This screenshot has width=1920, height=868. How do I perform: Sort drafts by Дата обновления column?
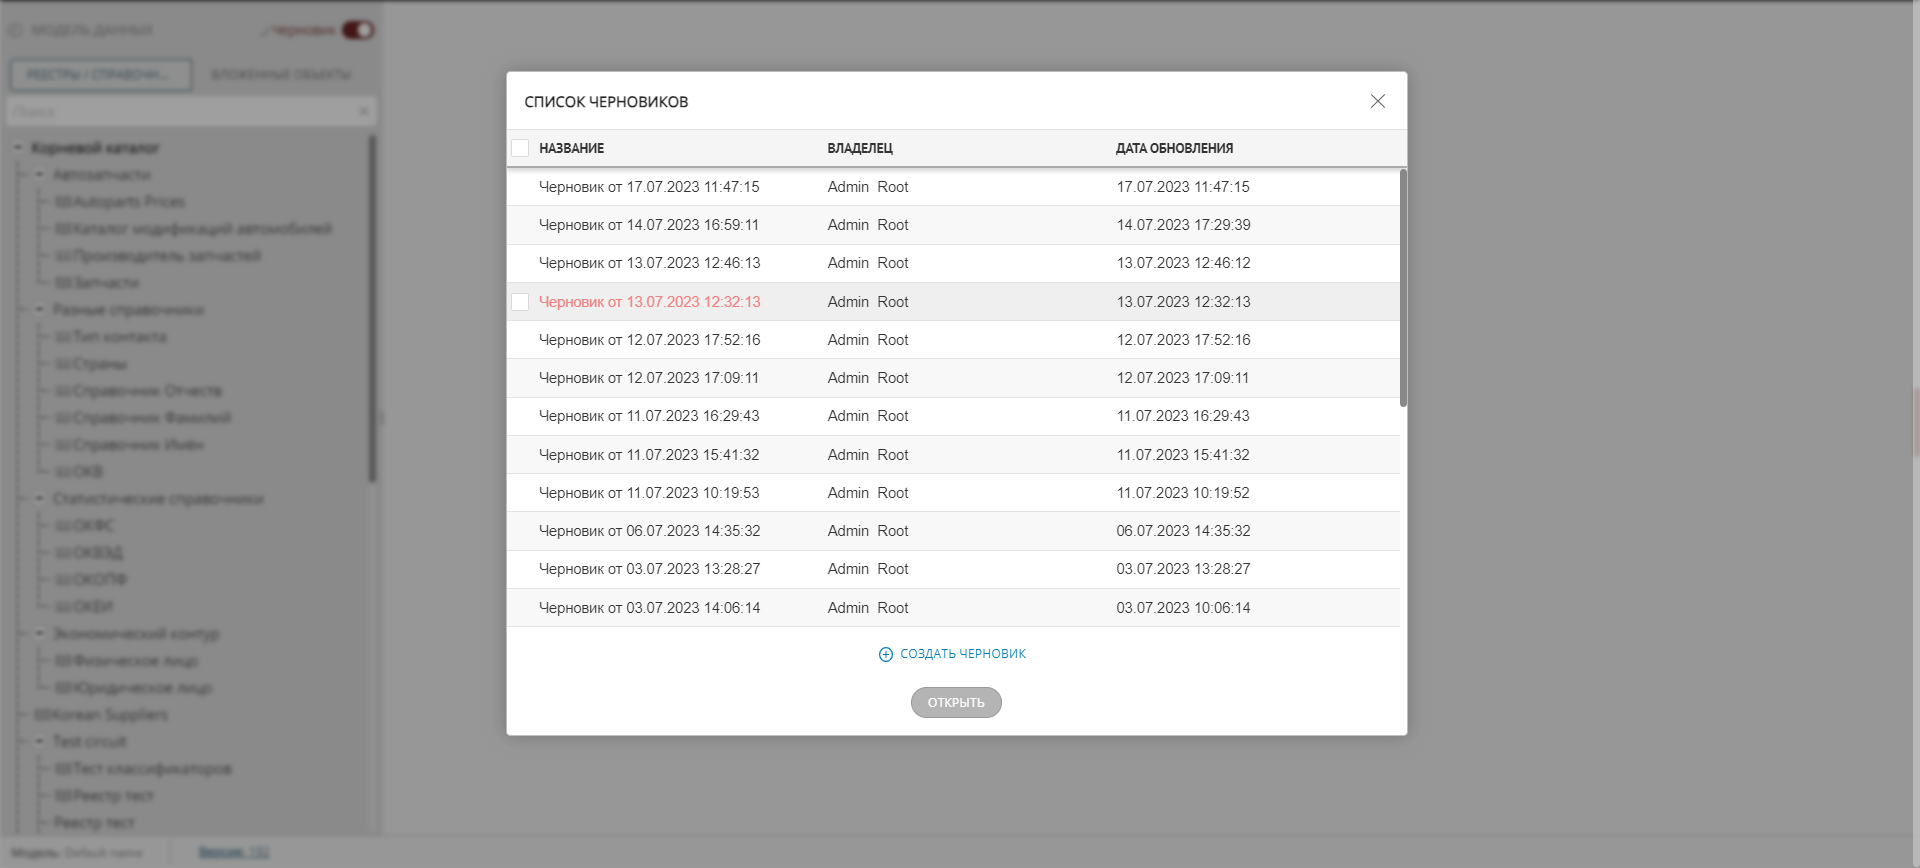click(x=1174, y=148)
